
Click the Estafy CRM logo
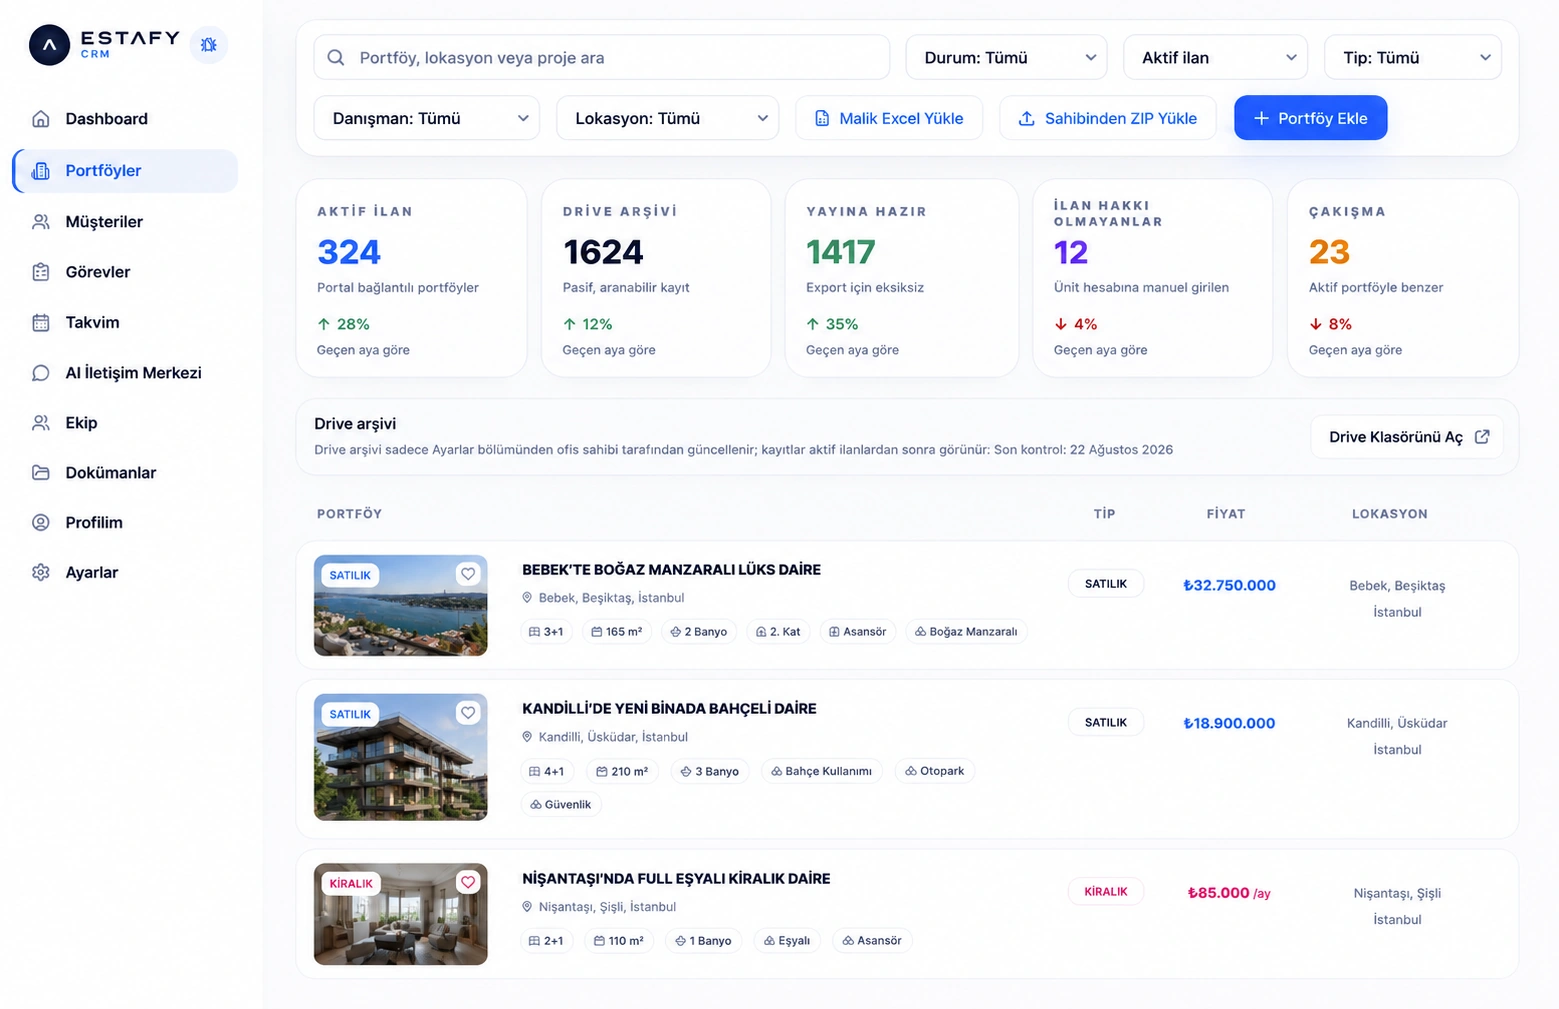pyautogui.click(x=104, y=45)
